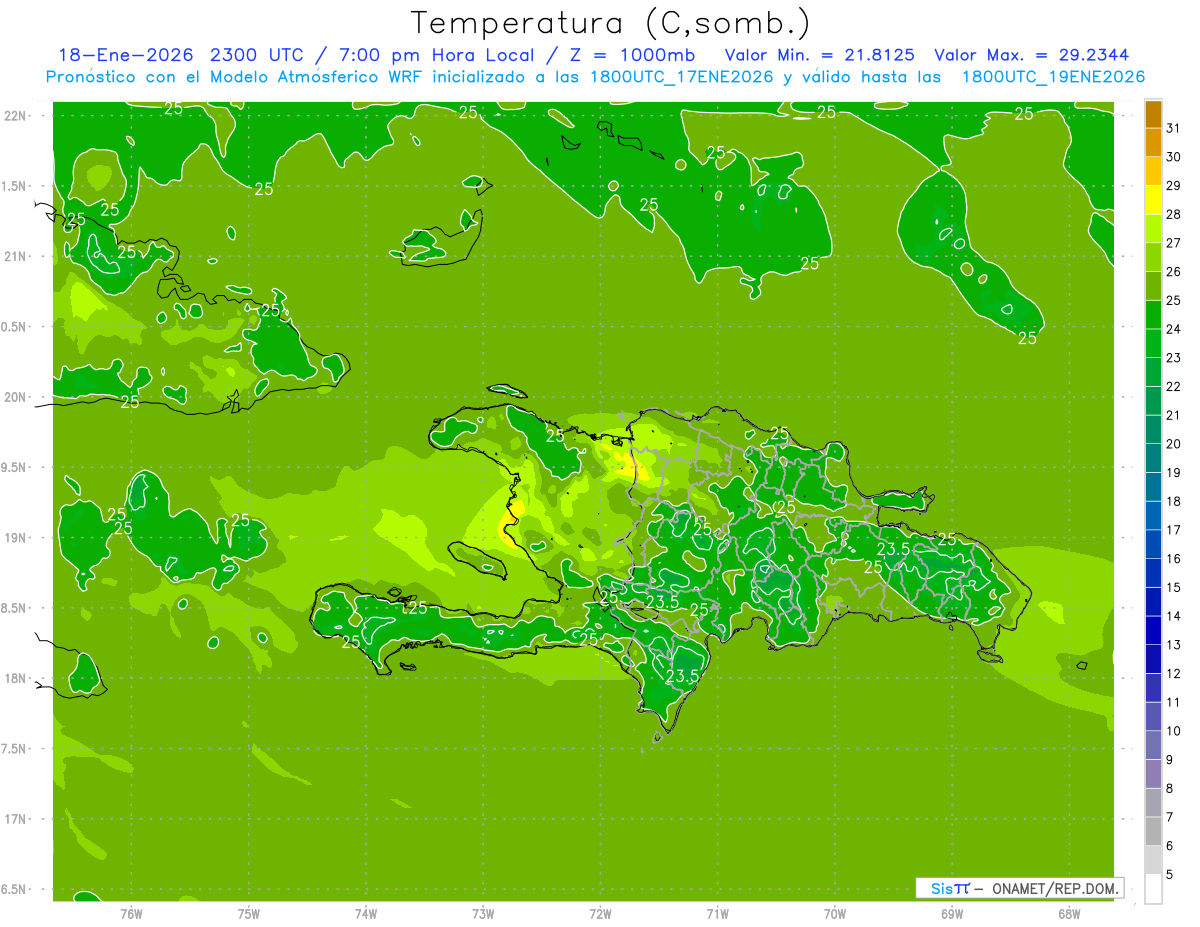Click the legend scale label '14'
Screen dimensions: 1200x927
click(1173, 616)
